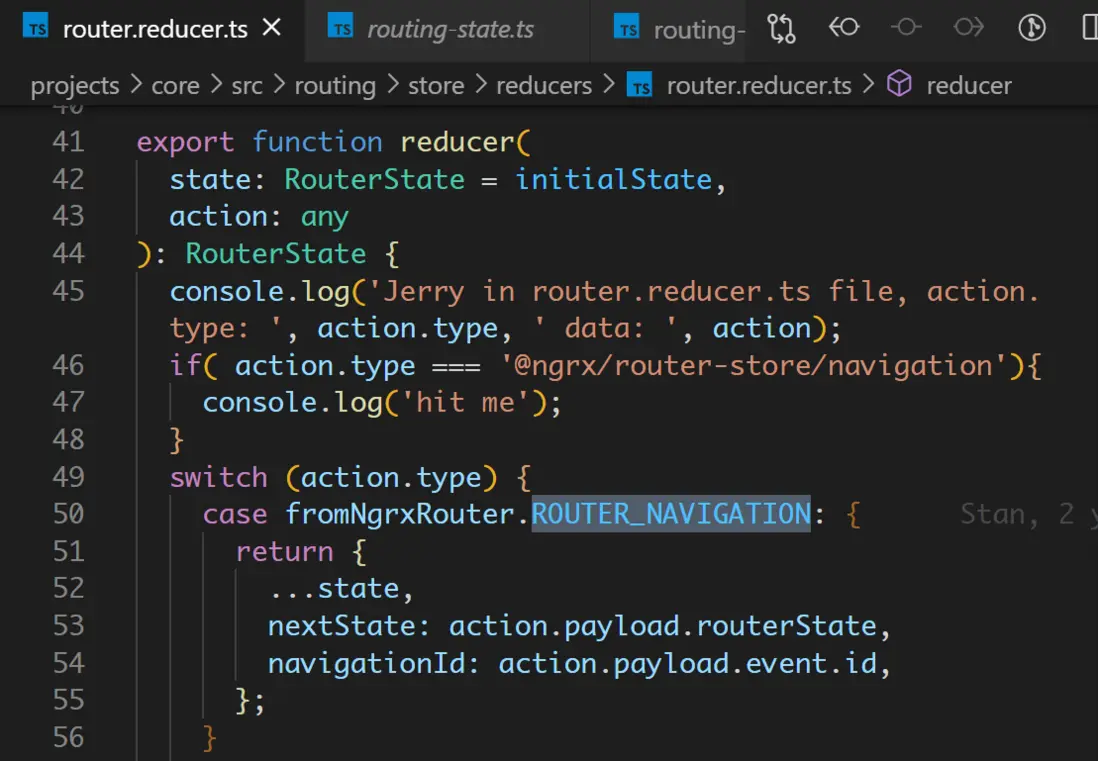The height and width of the screenshot is (761, 1098).
Task: Click the highlighted ROUTER_NAVIGATION identifier
Action: 670,514
